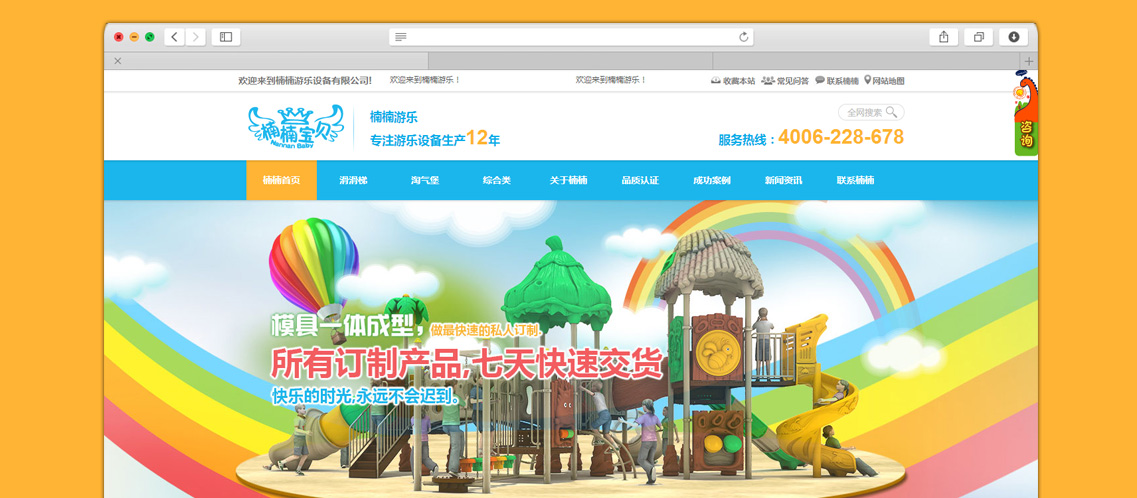Reload the page with the refresh icon

[743, 37]
